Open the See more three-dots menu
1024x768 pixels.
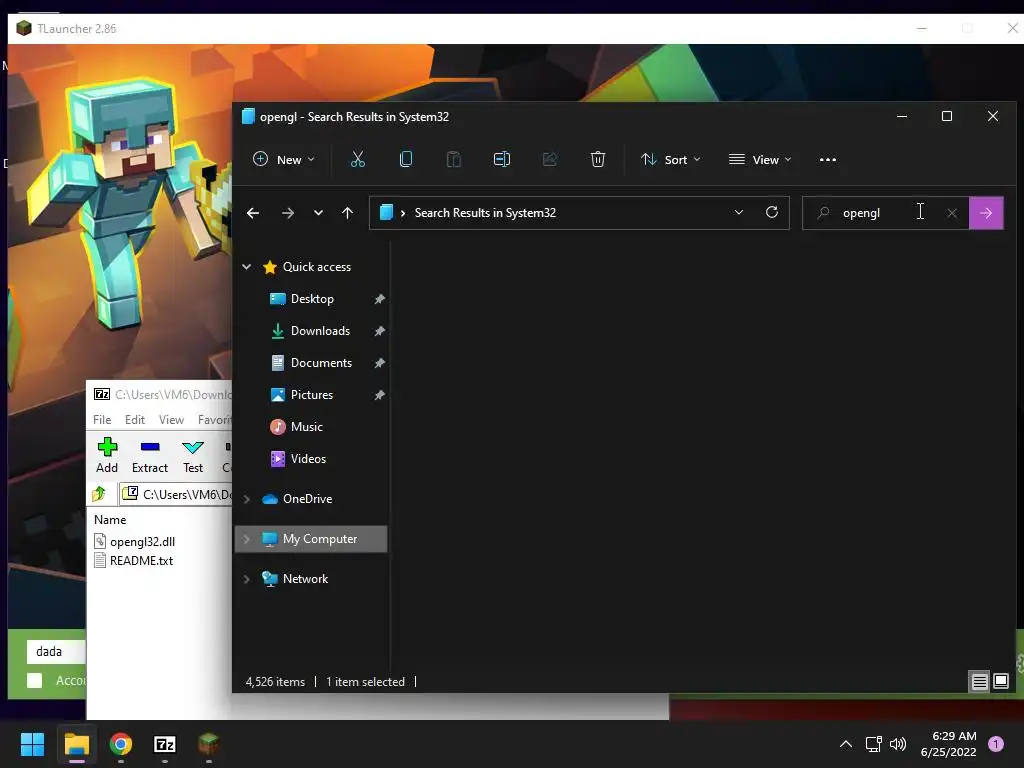coord(827,159)
